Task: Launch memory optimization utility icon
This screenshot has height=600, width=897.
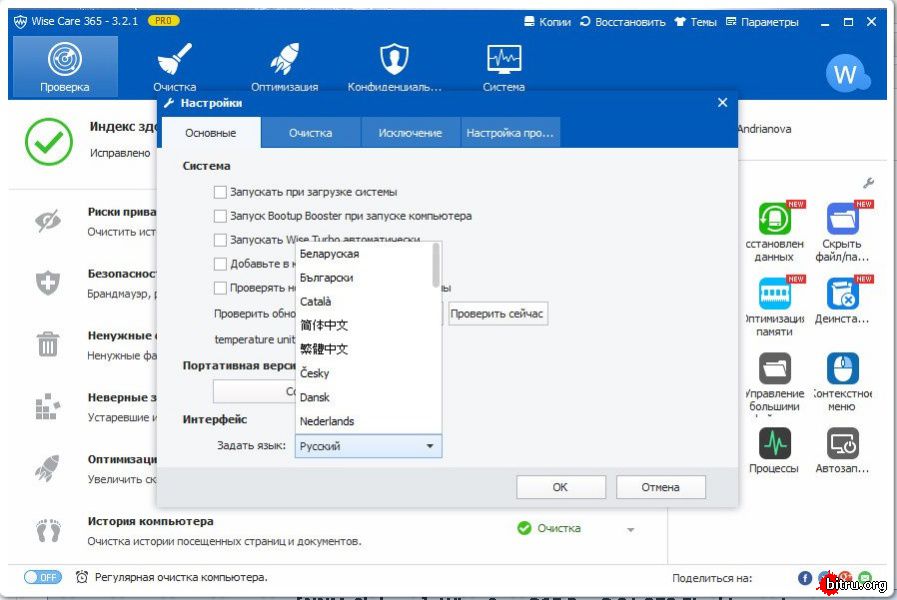Action: tap(775, 293)
